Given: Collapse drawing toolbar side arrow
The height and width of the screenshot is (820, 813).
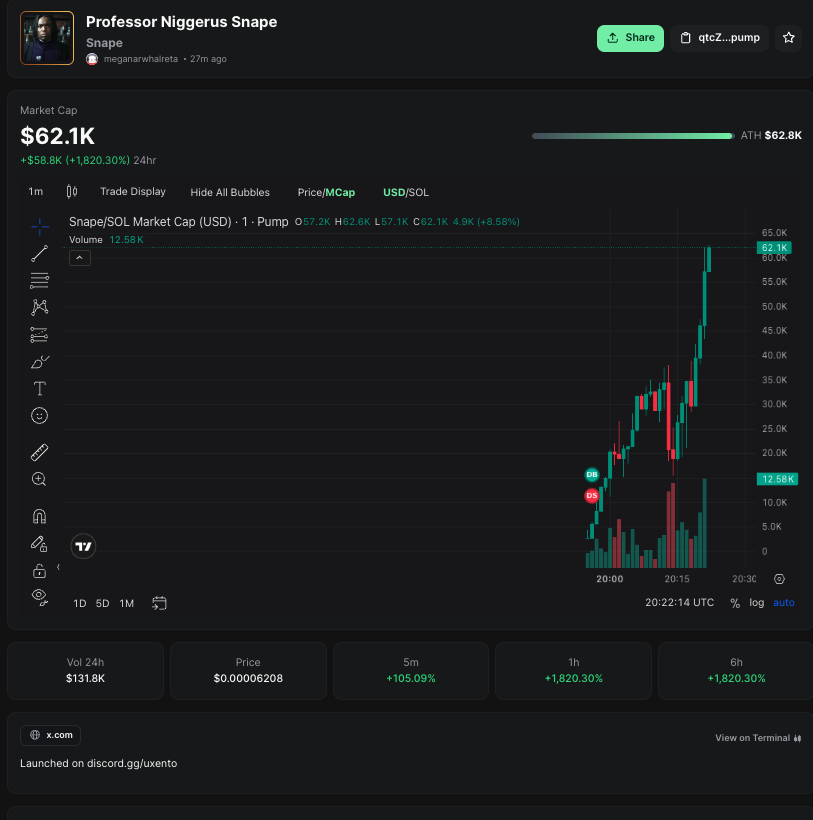Looking at the screenshot, I should click(58, 567).
